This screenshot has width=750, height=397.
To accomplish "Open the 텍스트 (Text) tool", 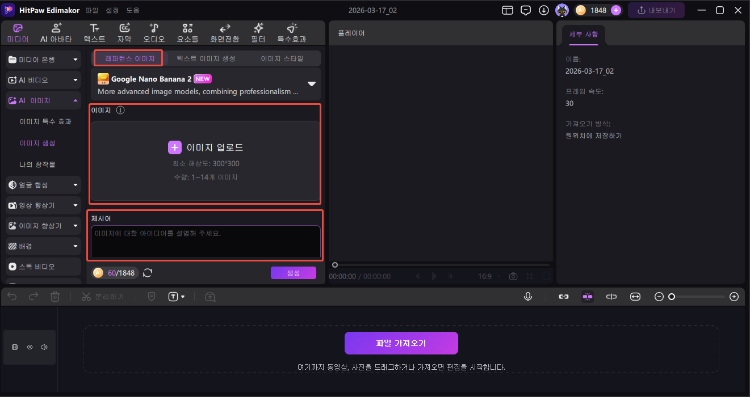I will pos(95,33).
